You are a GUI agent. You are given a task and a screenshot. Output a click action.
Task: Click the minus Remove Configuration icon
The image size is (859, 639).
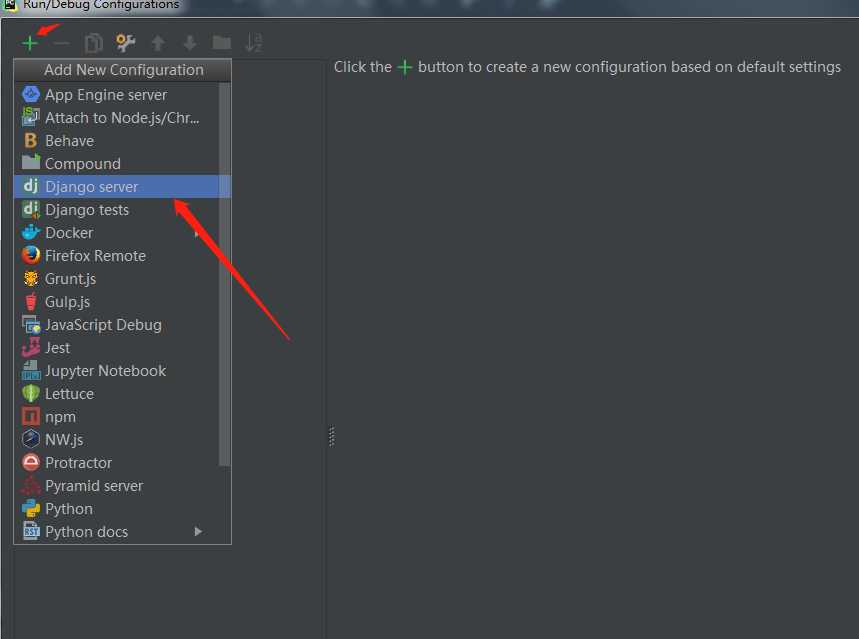click(x=61, y=43)
